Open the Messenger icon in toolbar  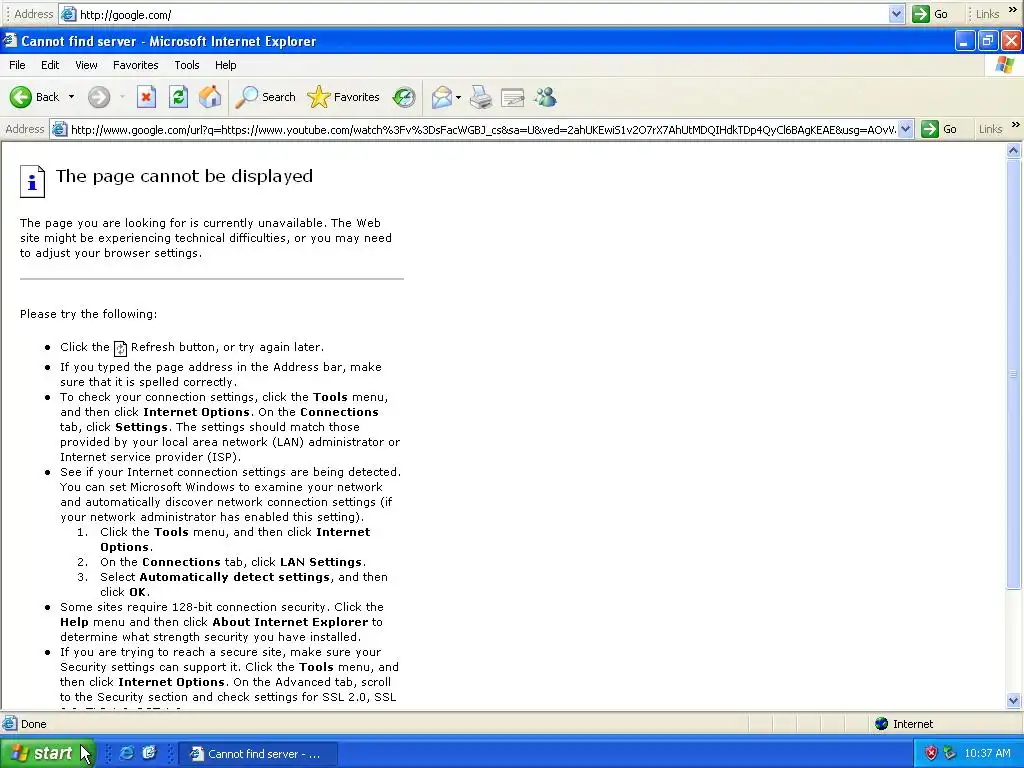tap(545, 97)
